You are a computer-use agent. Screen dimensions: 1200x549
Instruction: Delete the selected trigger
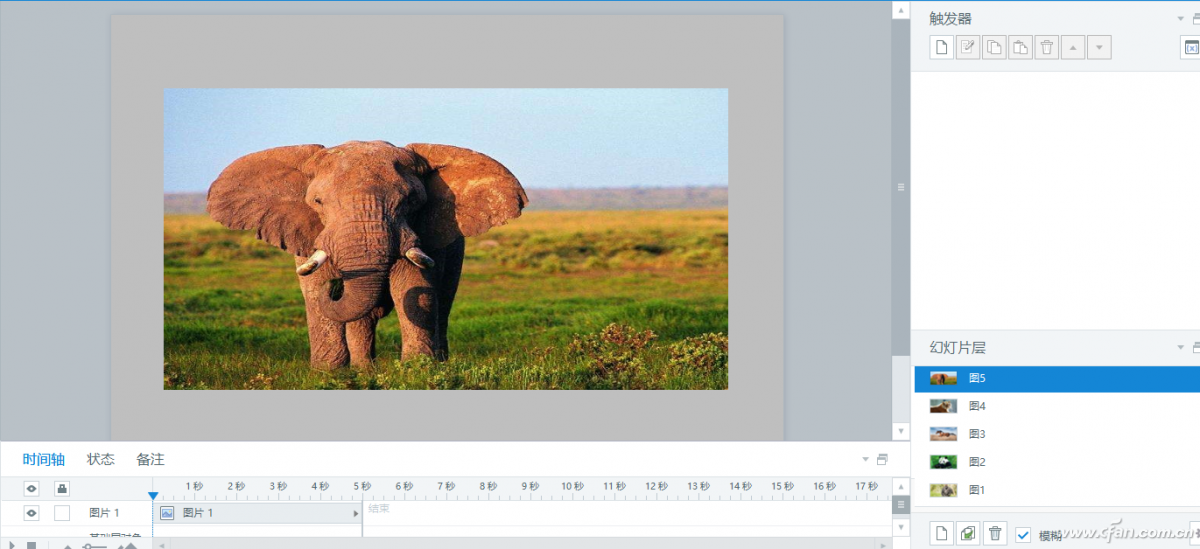tap(1046, 47)
